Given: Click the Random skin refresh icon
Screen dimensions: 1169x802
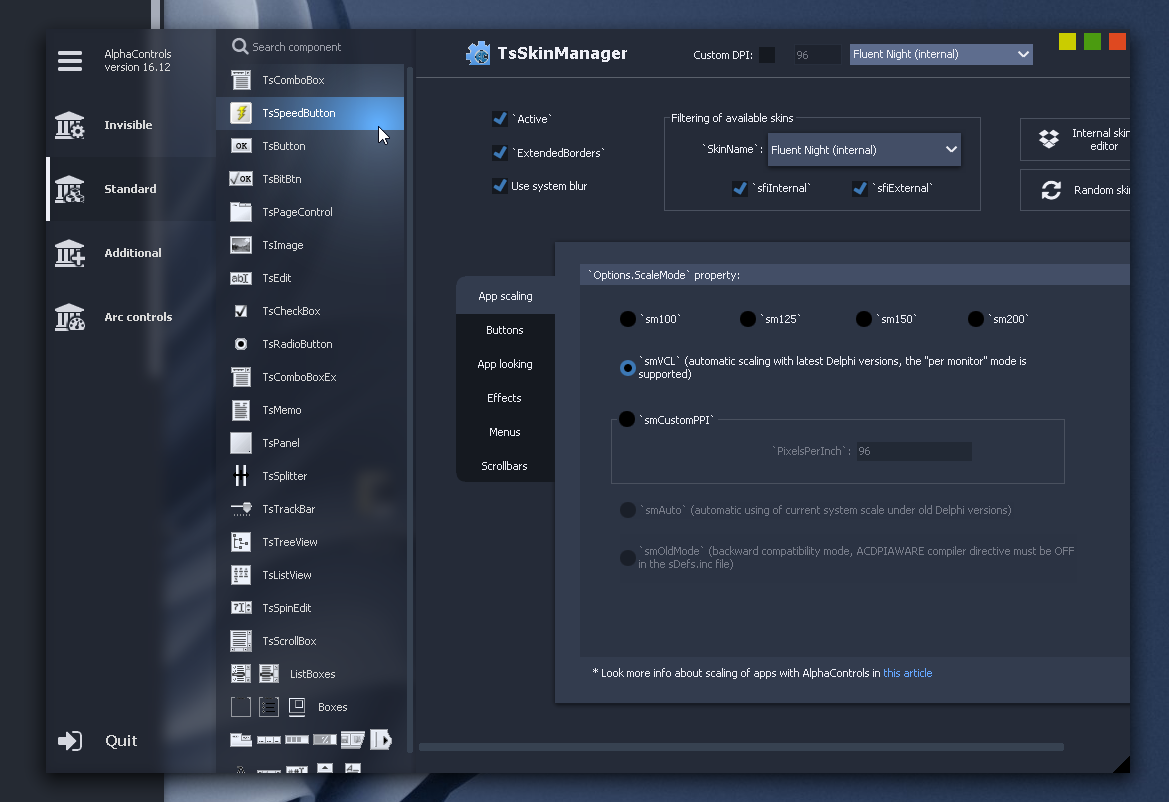Looking at the screenshot, I should (1051, 190).
